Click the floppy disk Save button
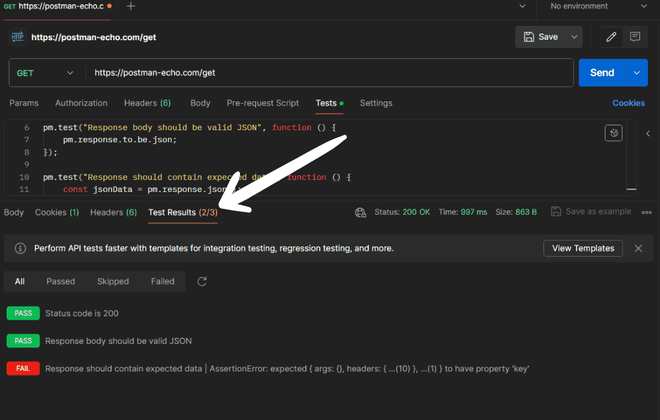Image resolution: width=660 pixels, height=420 pixels. [x=541, y=37]
